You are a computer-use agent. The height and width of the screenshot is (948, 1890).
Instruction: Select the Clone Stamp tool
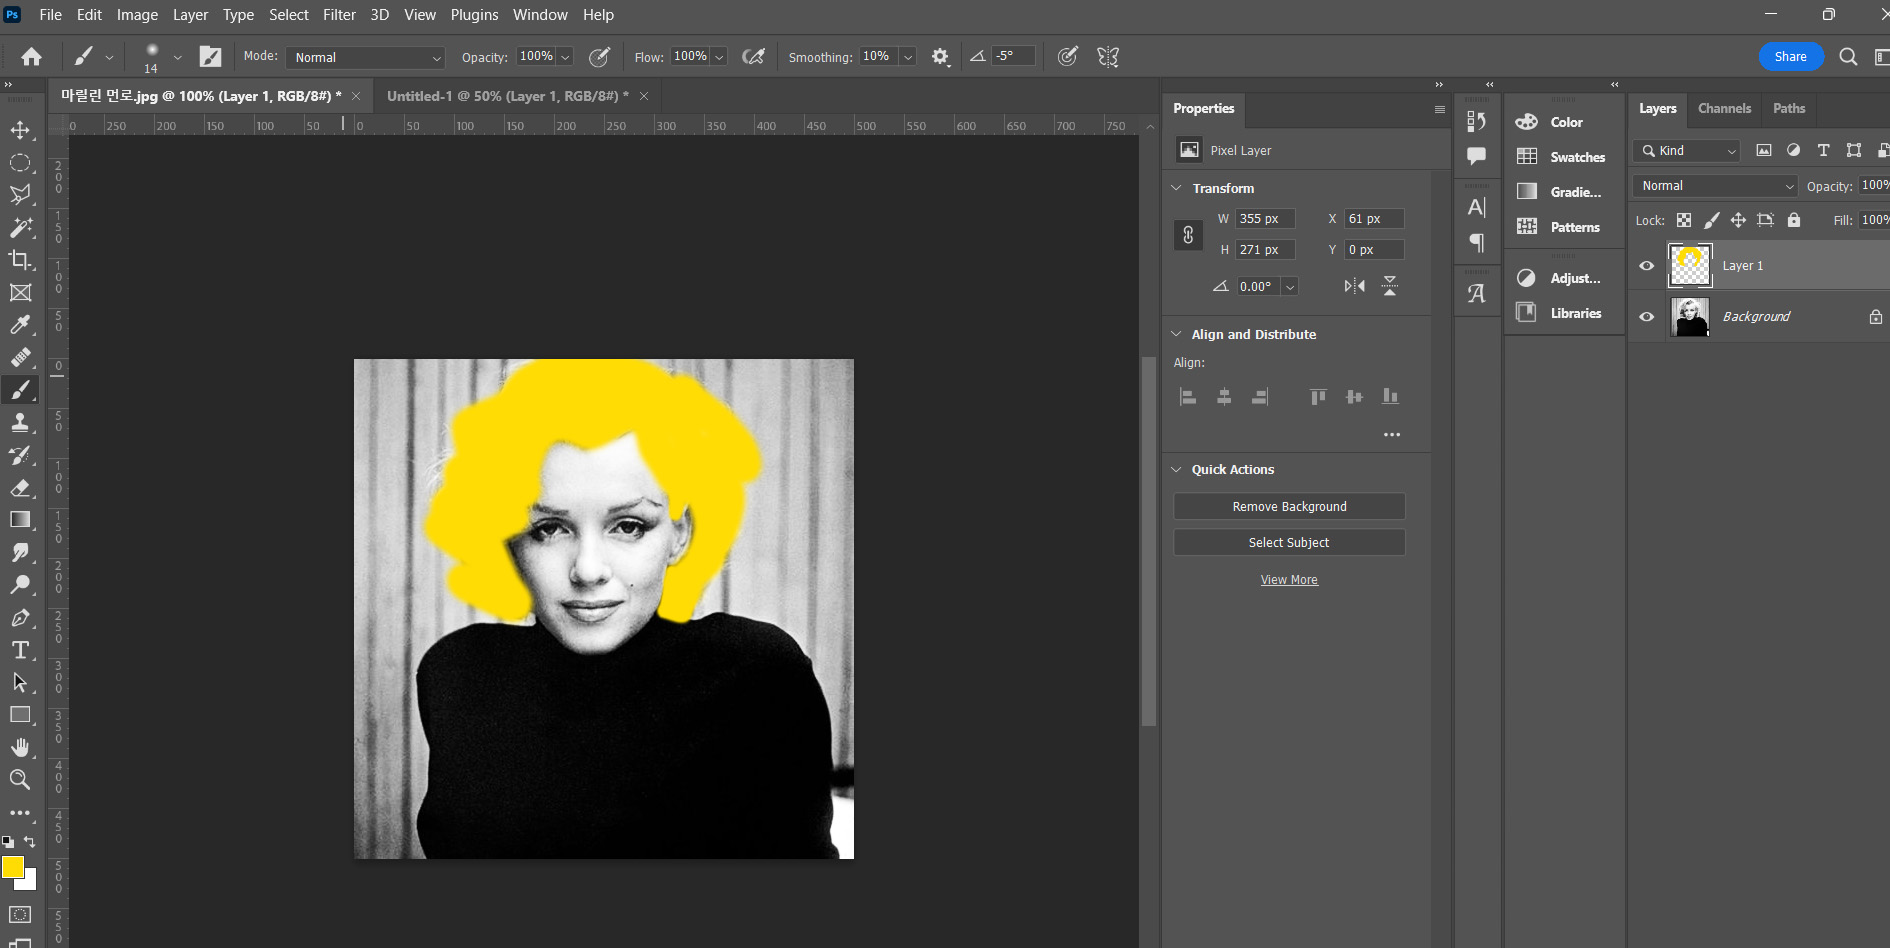20,423
